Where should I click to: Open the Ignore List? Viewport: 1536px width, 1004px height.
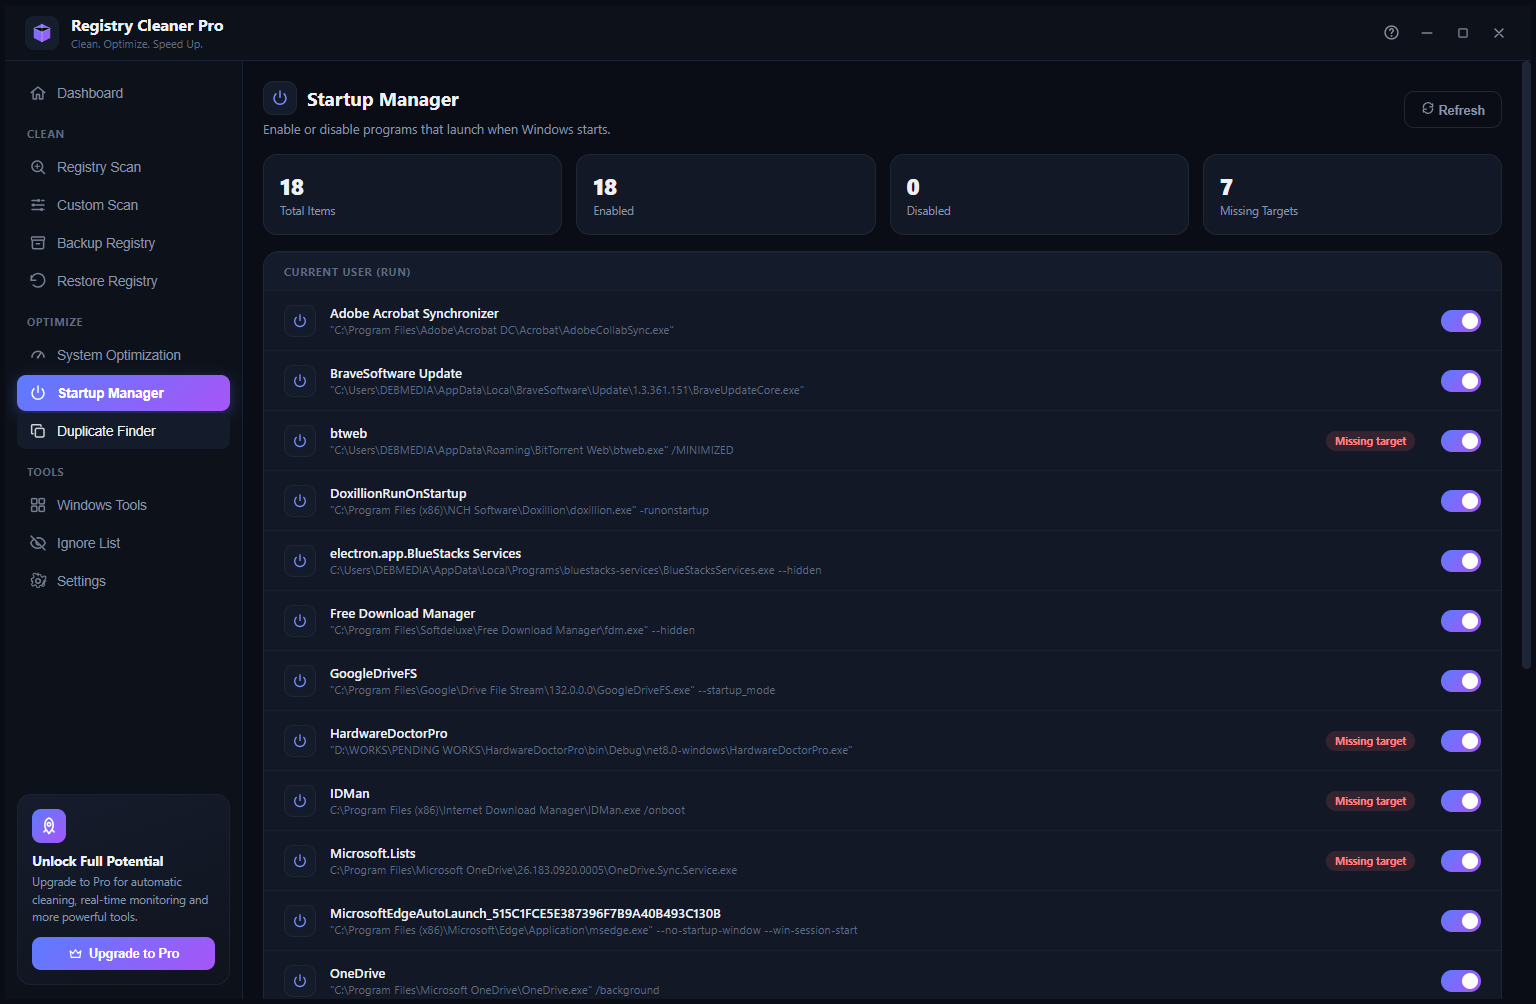click(123, 543)
